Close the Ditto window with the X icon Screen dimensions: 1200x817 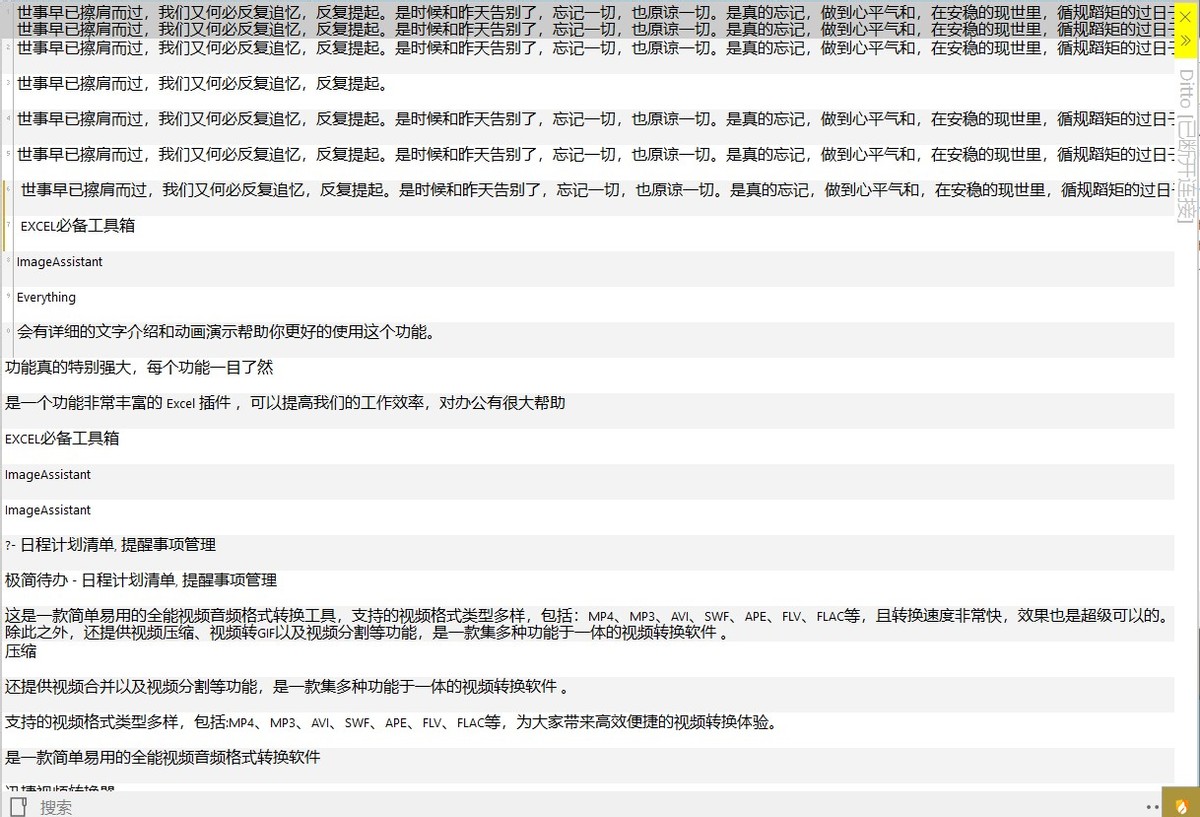pos(1186,16)
